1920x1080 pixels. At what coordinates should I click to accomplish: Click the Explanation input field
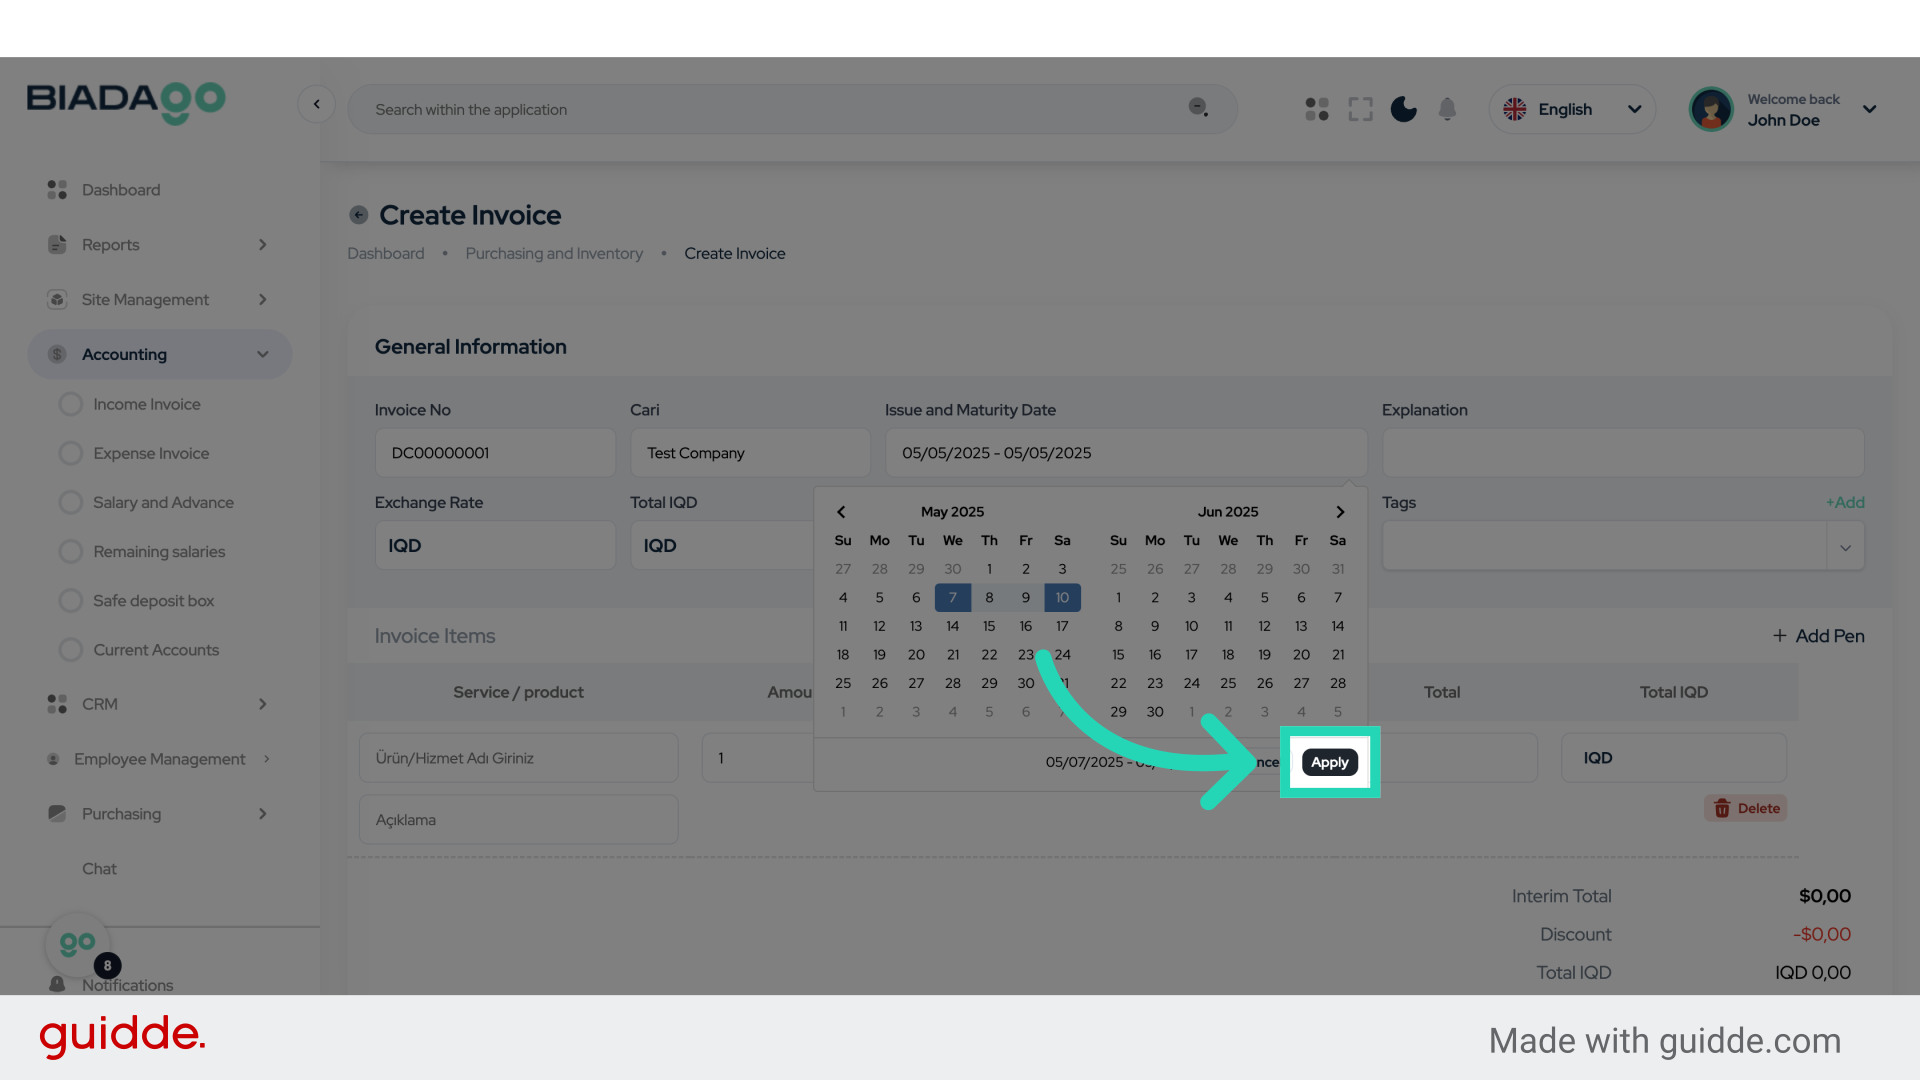pyautogui.click(x=1622, y=453)
